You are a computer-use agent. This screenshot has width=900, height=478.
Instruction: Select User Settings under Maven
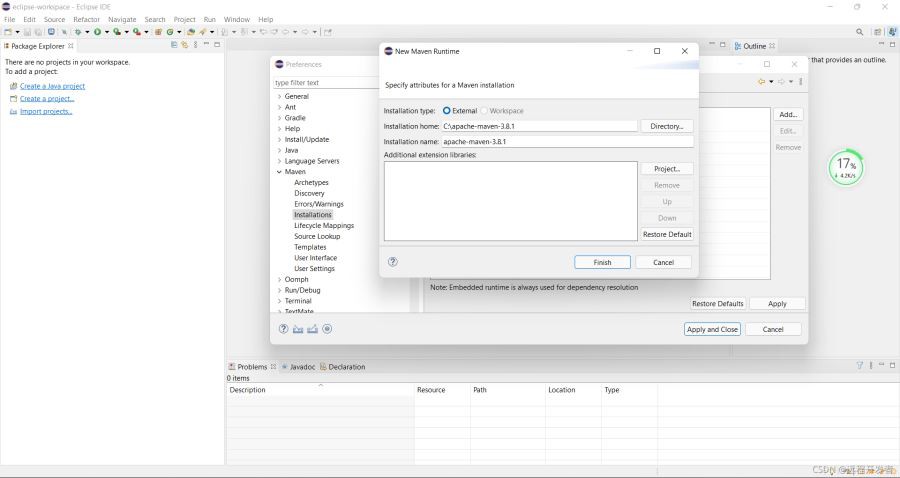(x=315, y=269)
